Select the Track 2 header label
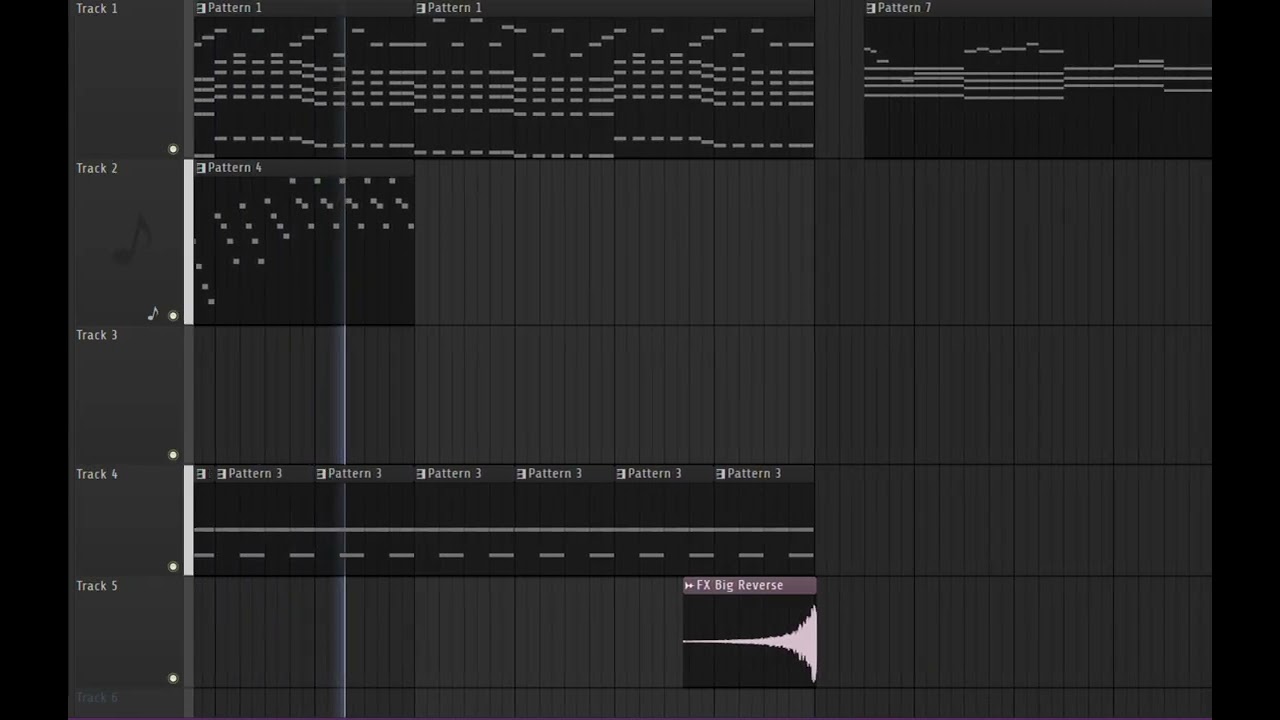The height and width of the screenshot is (720, 1280). tap(97, 168)
